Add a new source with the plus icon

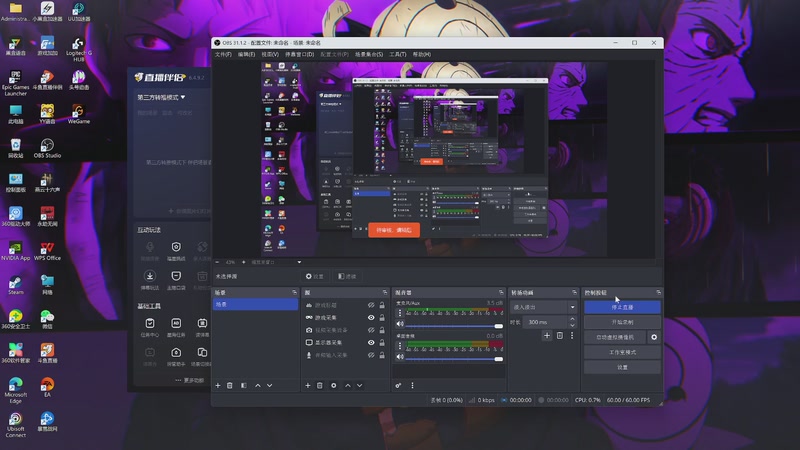[x=308, y=386]
